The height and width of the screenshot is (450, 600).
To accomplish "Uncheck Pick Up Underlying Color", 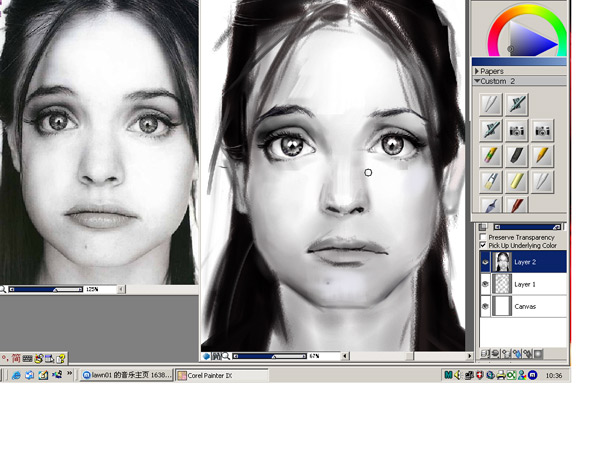I will click(483, 245).
